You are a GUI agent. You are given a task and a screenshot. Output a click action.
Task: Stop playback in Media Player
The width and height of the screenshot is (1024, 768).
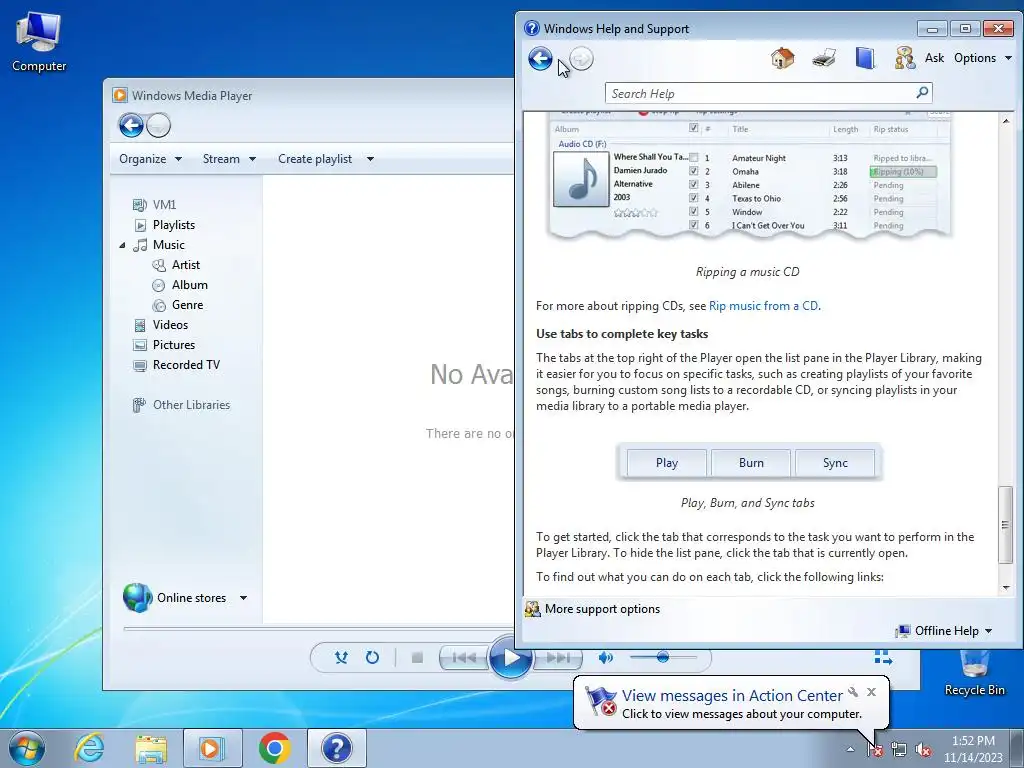pos(417,658)
